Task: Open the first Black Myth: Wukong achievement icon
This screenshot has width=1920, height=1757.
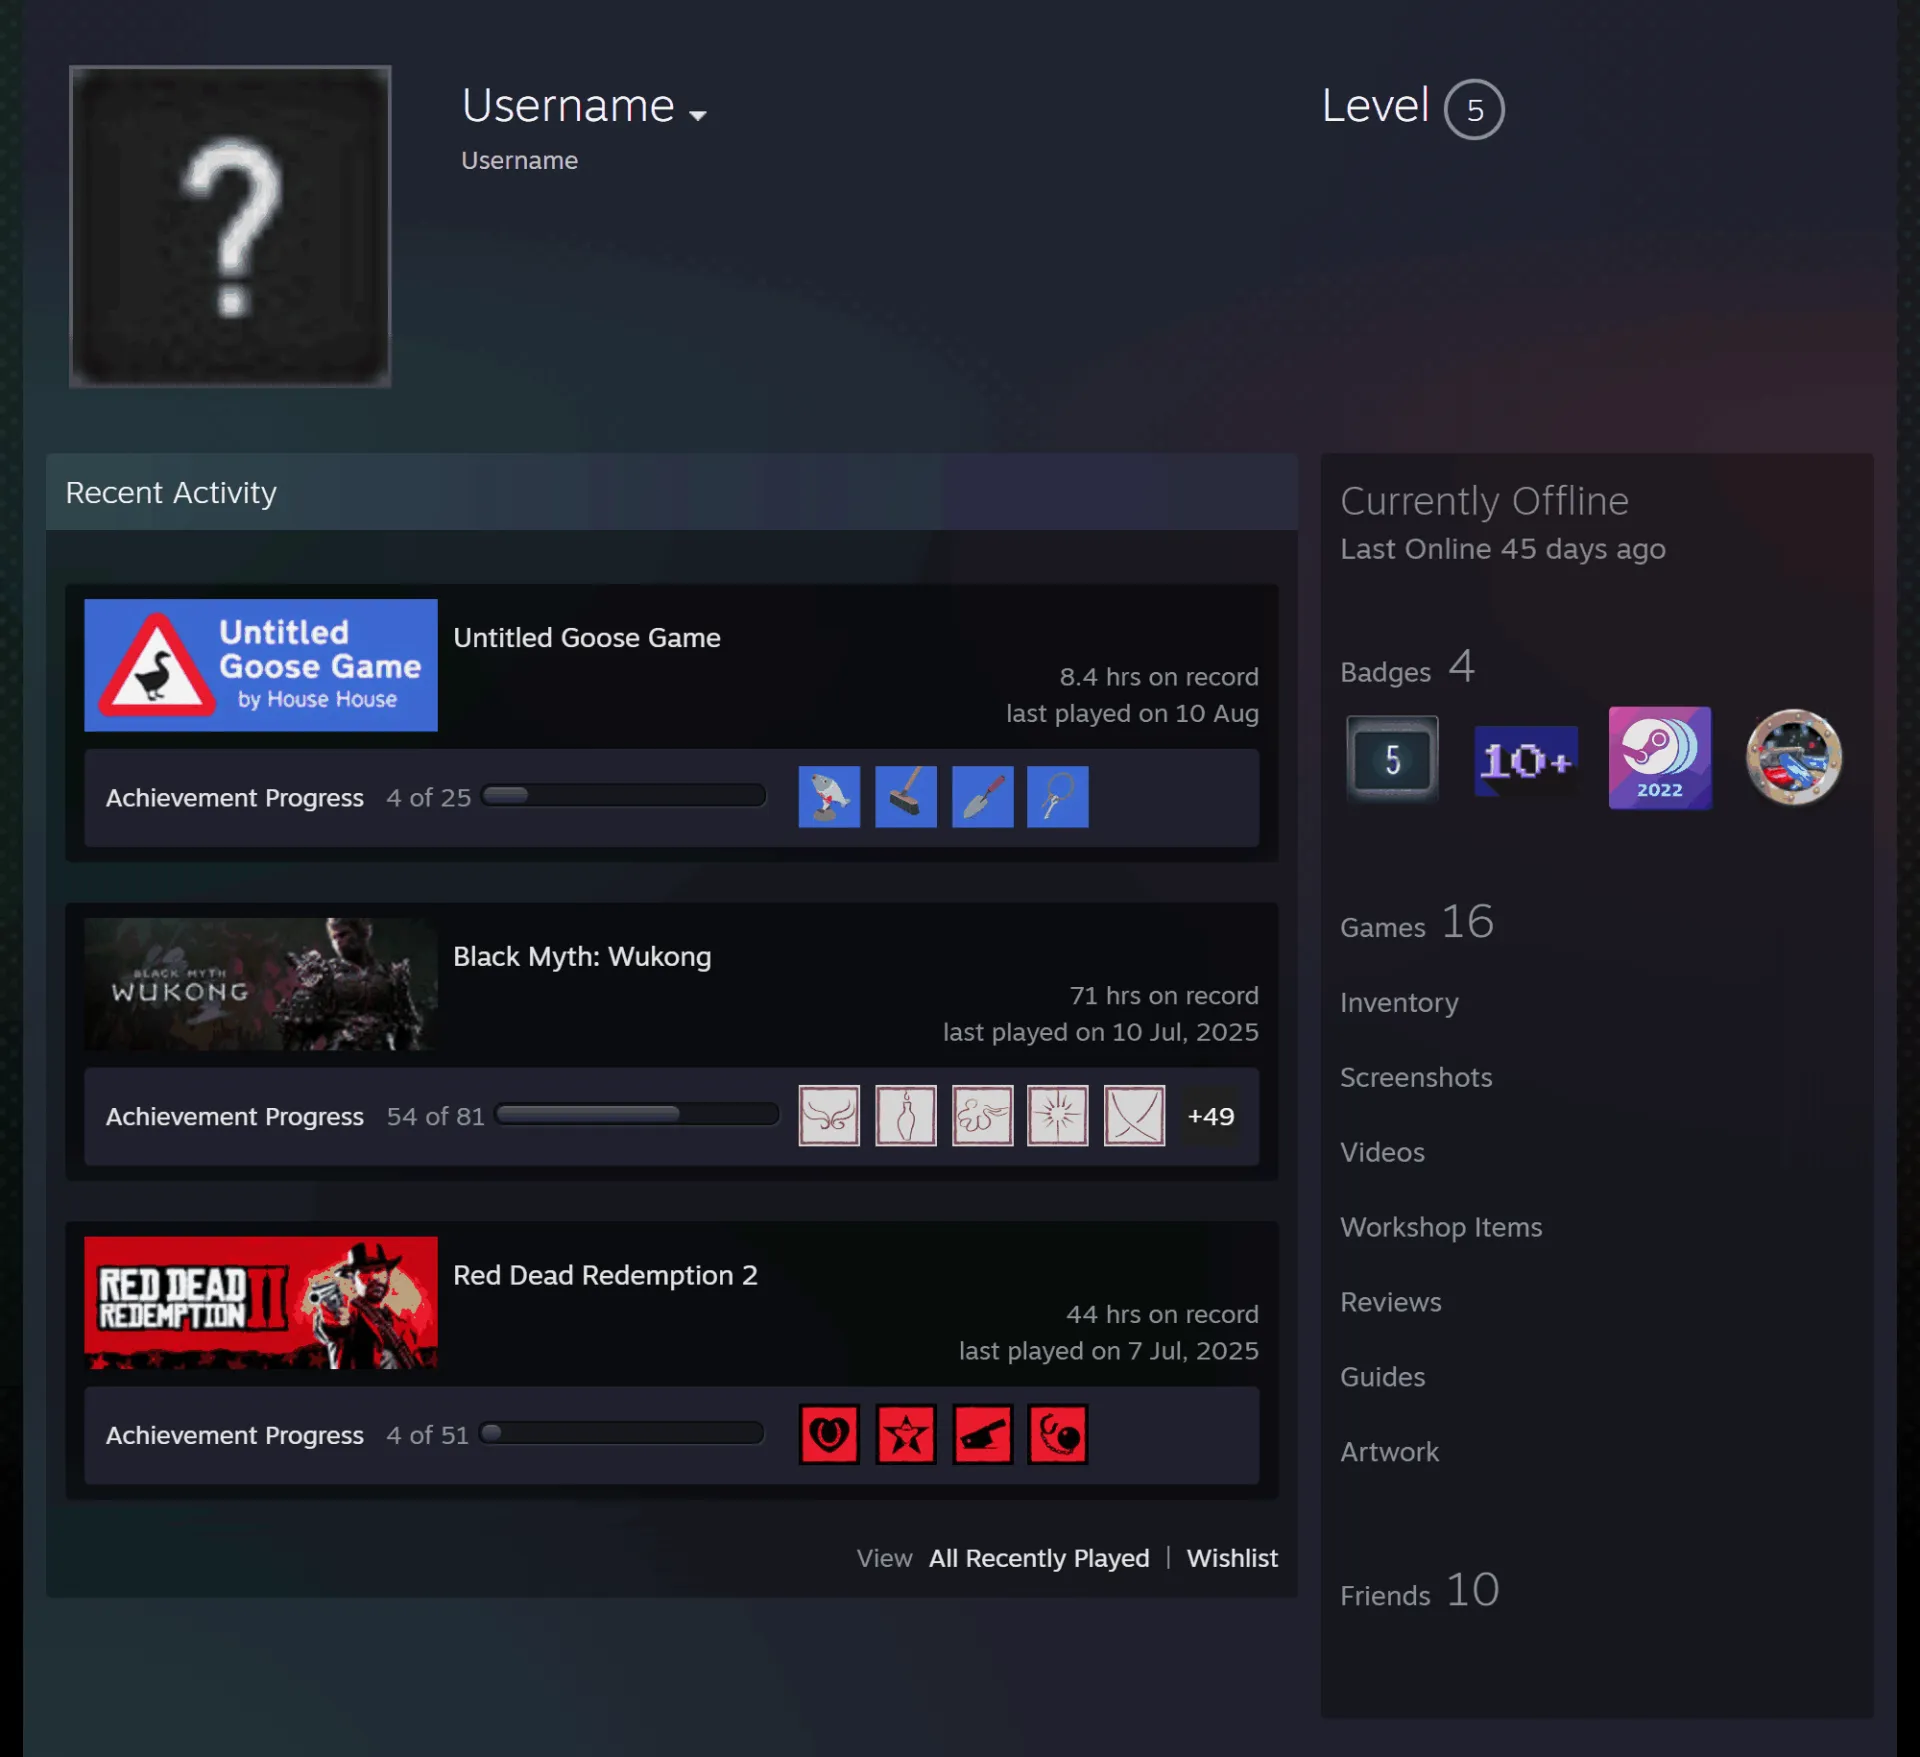Action: click(x=829, y=1115)
